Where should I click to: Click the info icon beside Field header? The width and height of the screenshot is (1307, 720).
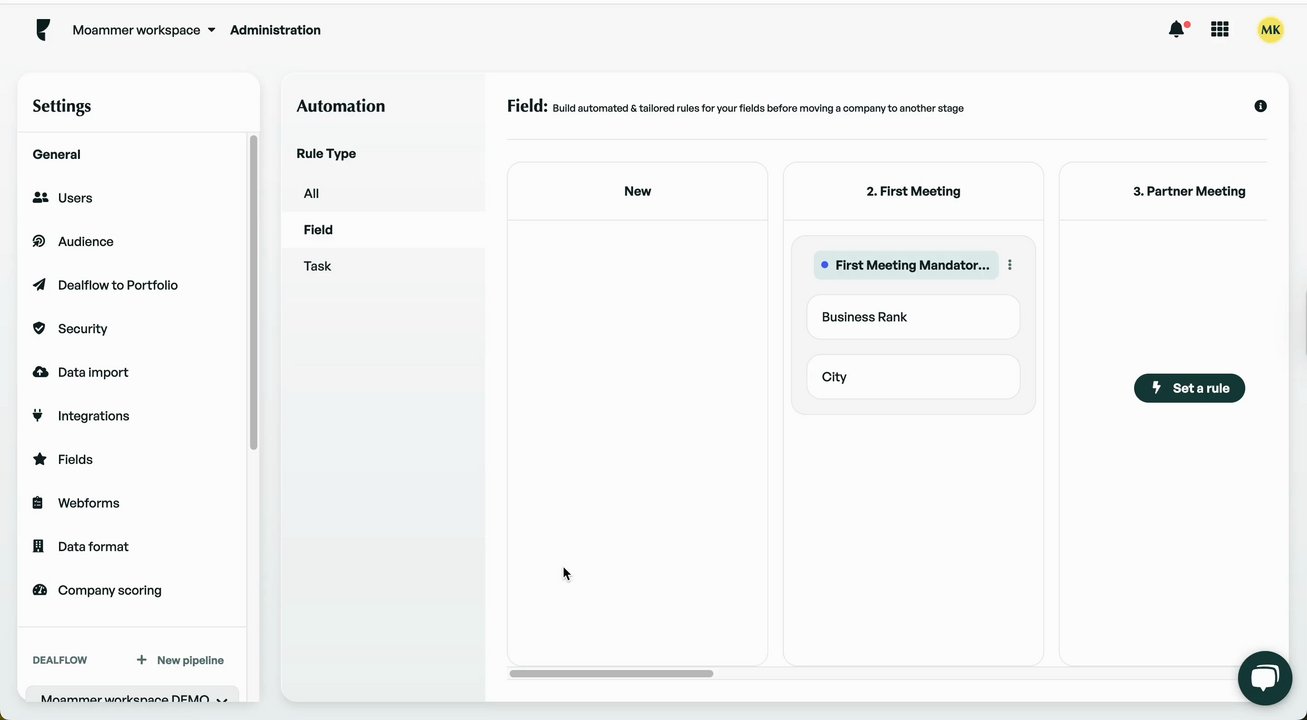(x=1260, y=106)
